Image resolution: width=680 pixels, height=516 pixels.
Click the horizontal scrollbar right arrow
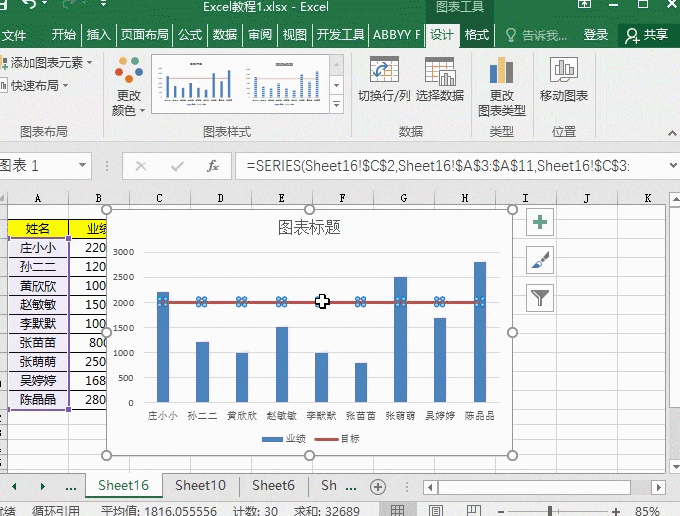[x=658, y=487]
